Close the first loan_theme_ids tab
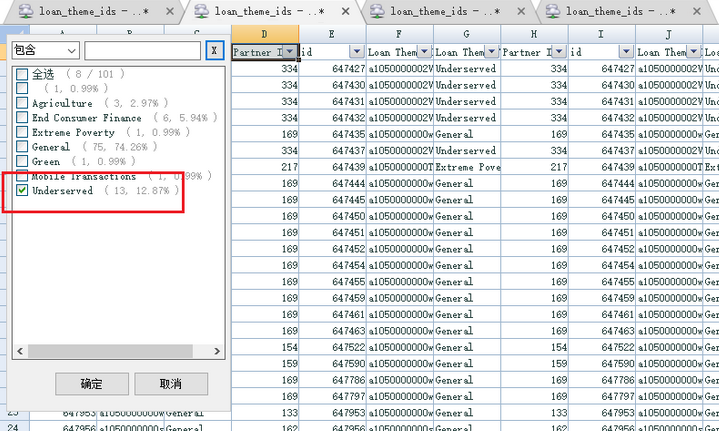This screenshot has width=719, height=431. (x=170, y=11)
